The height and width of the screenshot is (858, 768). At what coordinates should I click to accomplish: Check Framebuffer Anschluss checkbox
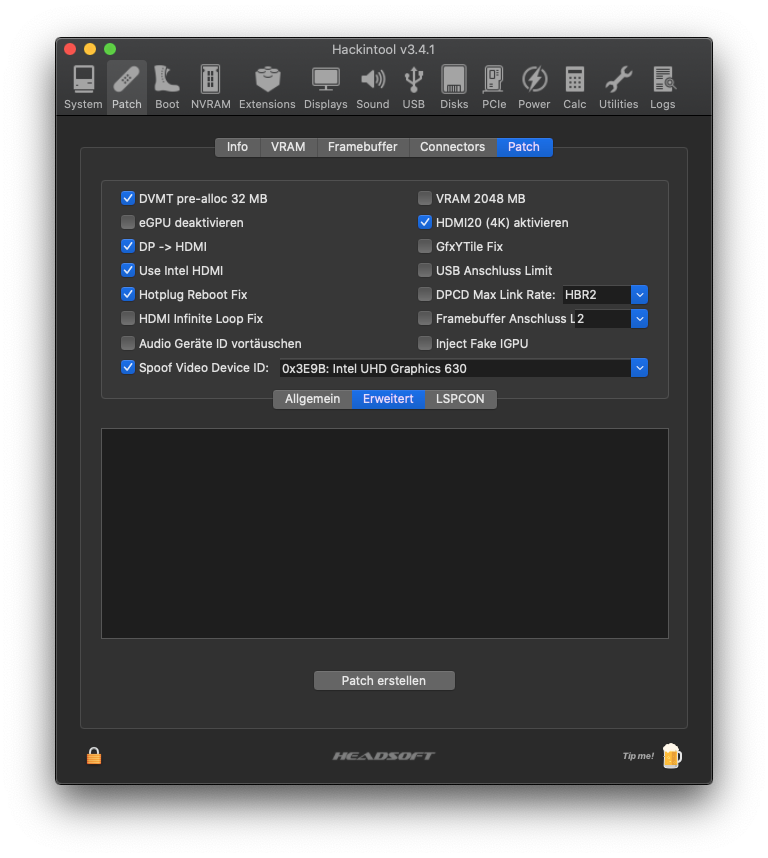[424, 318]
